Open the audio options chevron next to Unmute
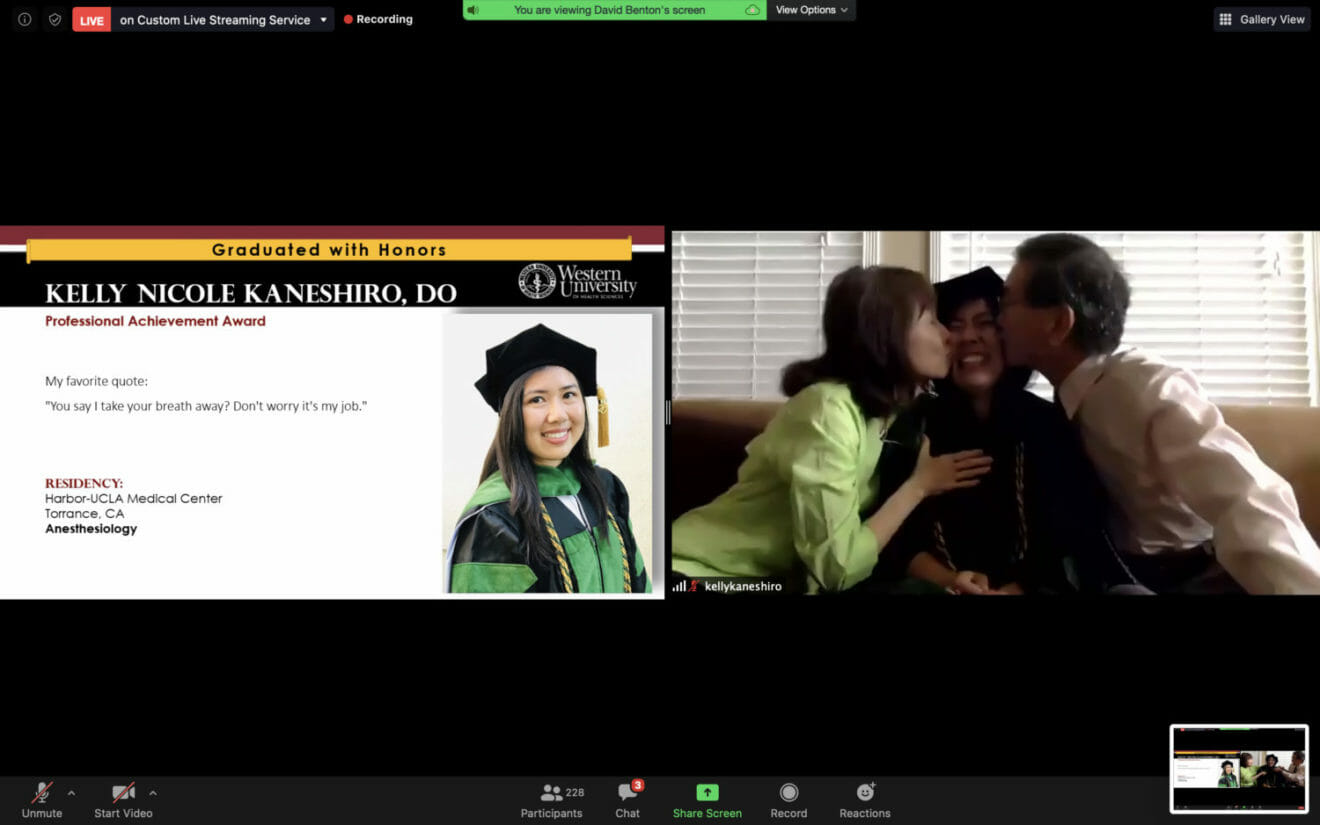The image size is (1320, 825). (71, 791)
